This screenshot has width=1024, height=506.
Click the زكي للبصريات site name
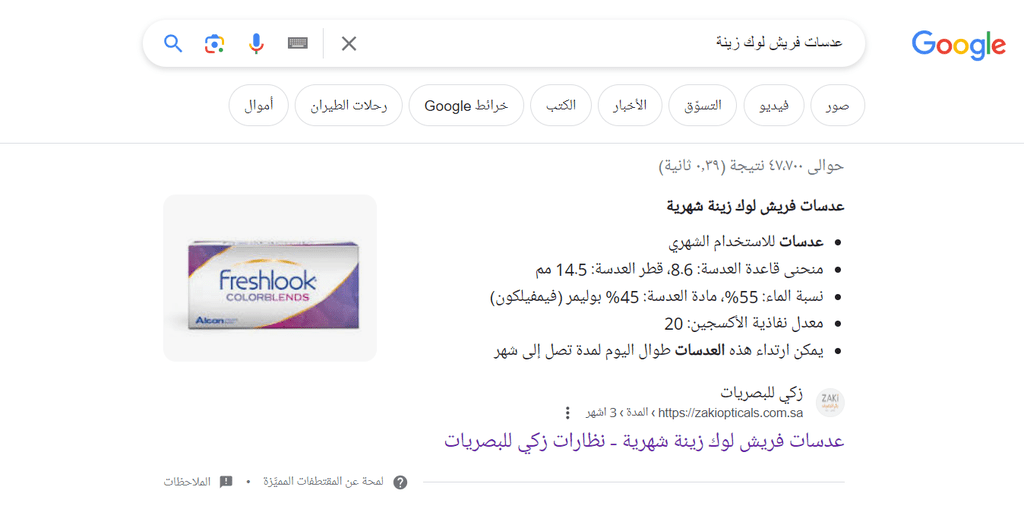click(x=761, y=394)
